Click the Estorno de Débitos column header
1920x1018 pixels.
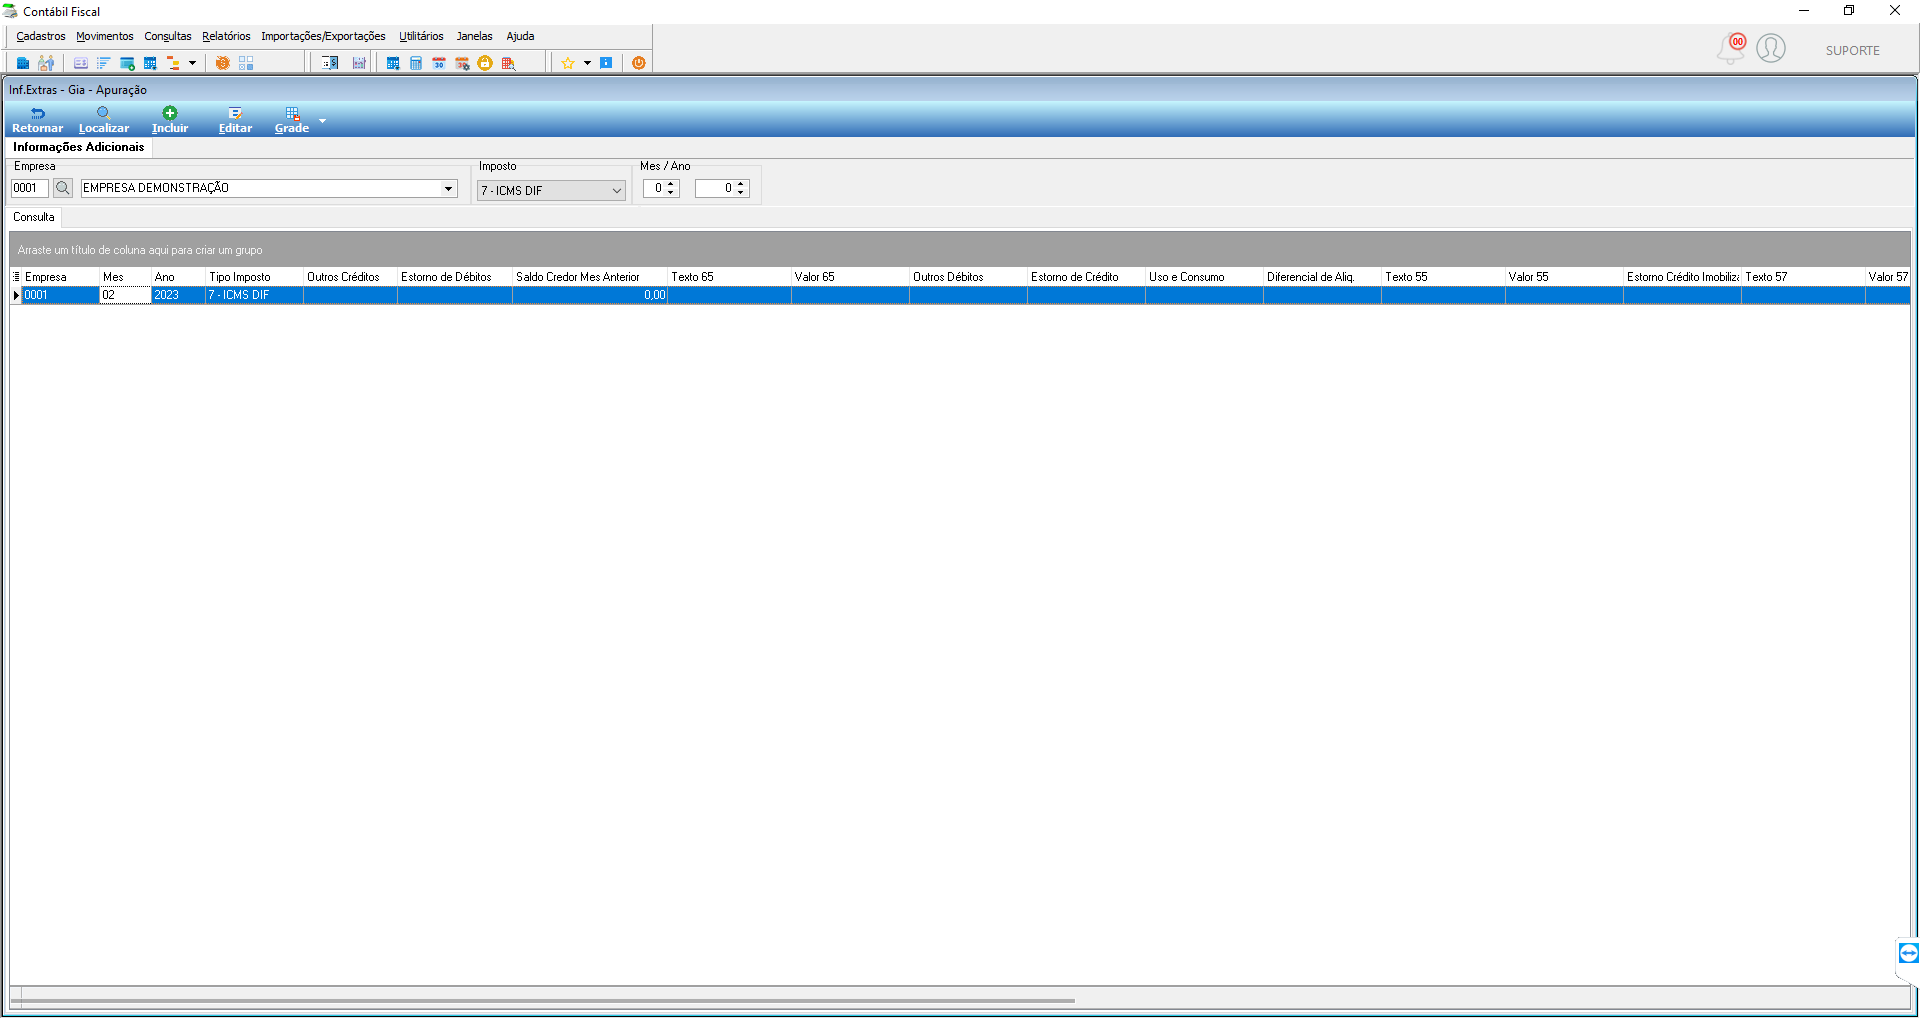(x=455, y=277)
